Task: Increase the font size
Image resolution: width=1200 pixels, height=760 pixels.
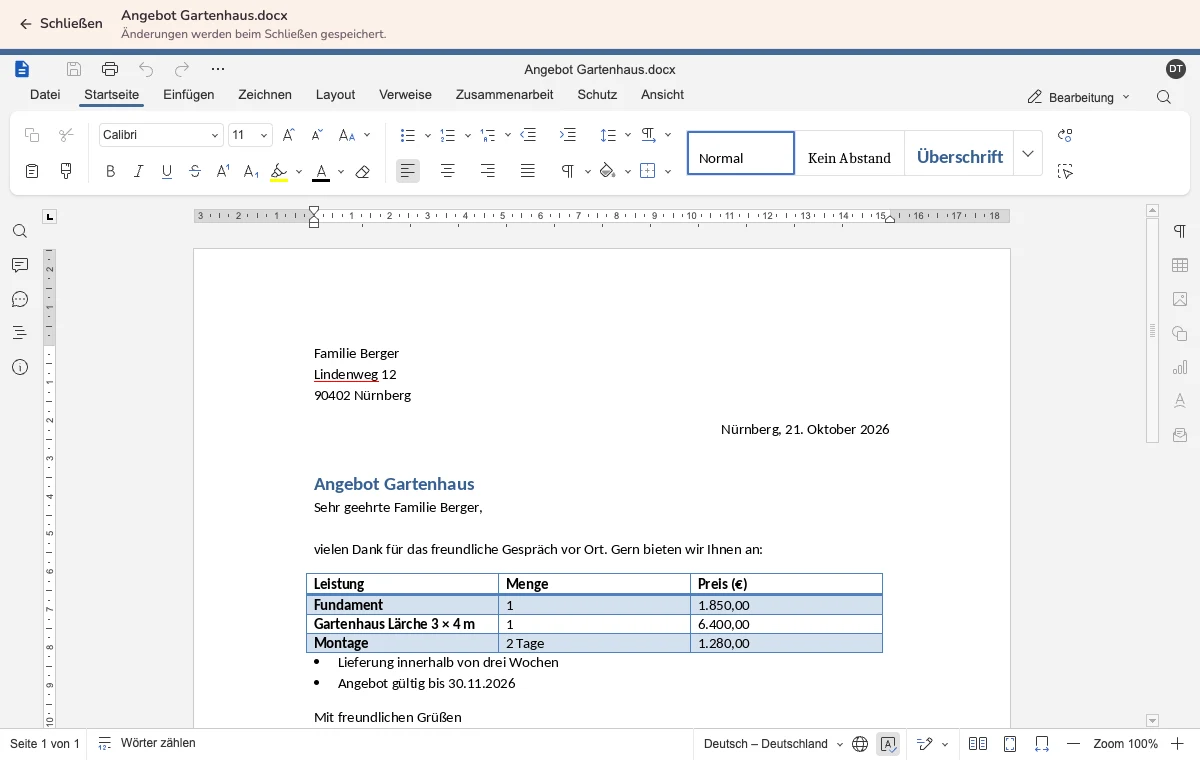Action: click(289, 135)
